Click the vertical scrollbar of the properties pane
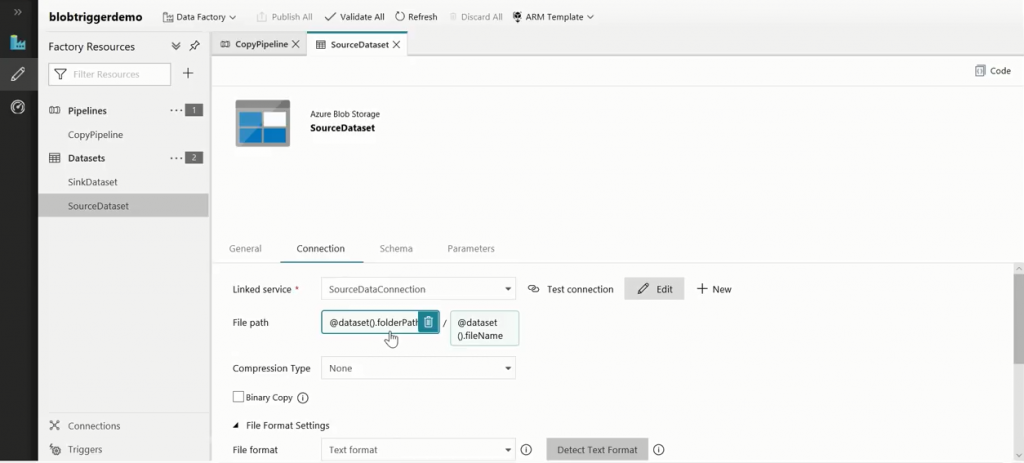 coord(1018,319)
